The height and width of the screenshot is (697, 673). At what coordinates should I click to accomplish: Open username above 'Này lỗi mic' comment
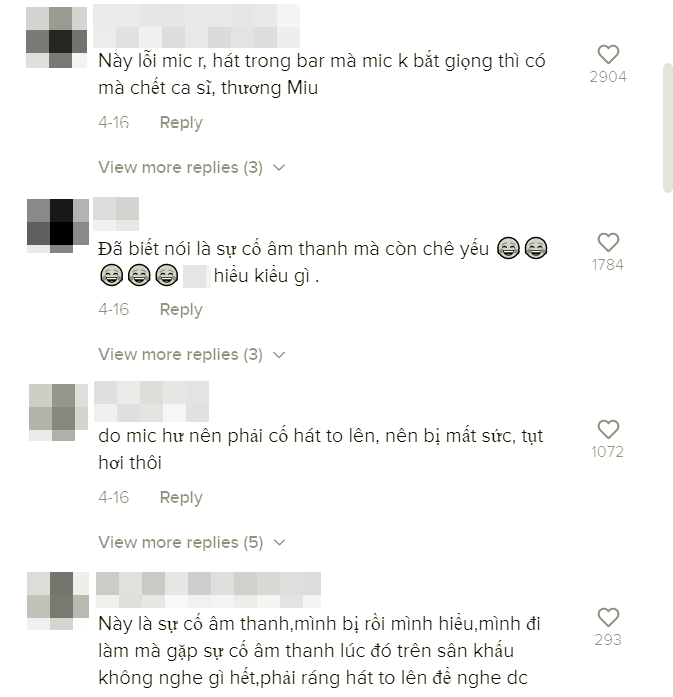[x=196, y=26]
